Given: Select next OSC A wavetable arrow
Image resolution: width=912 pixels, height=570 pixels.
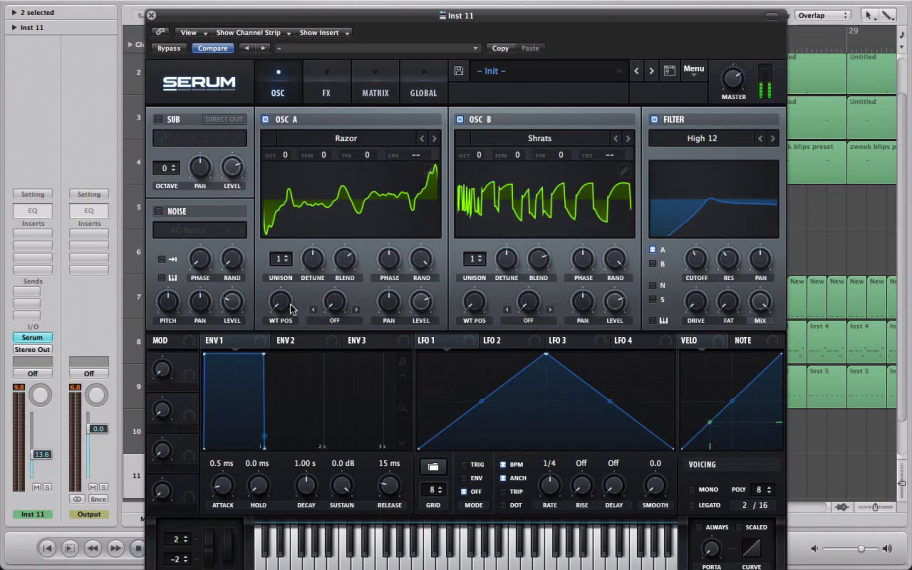Looking at the screenshot, I should click(x=434, y=138).
